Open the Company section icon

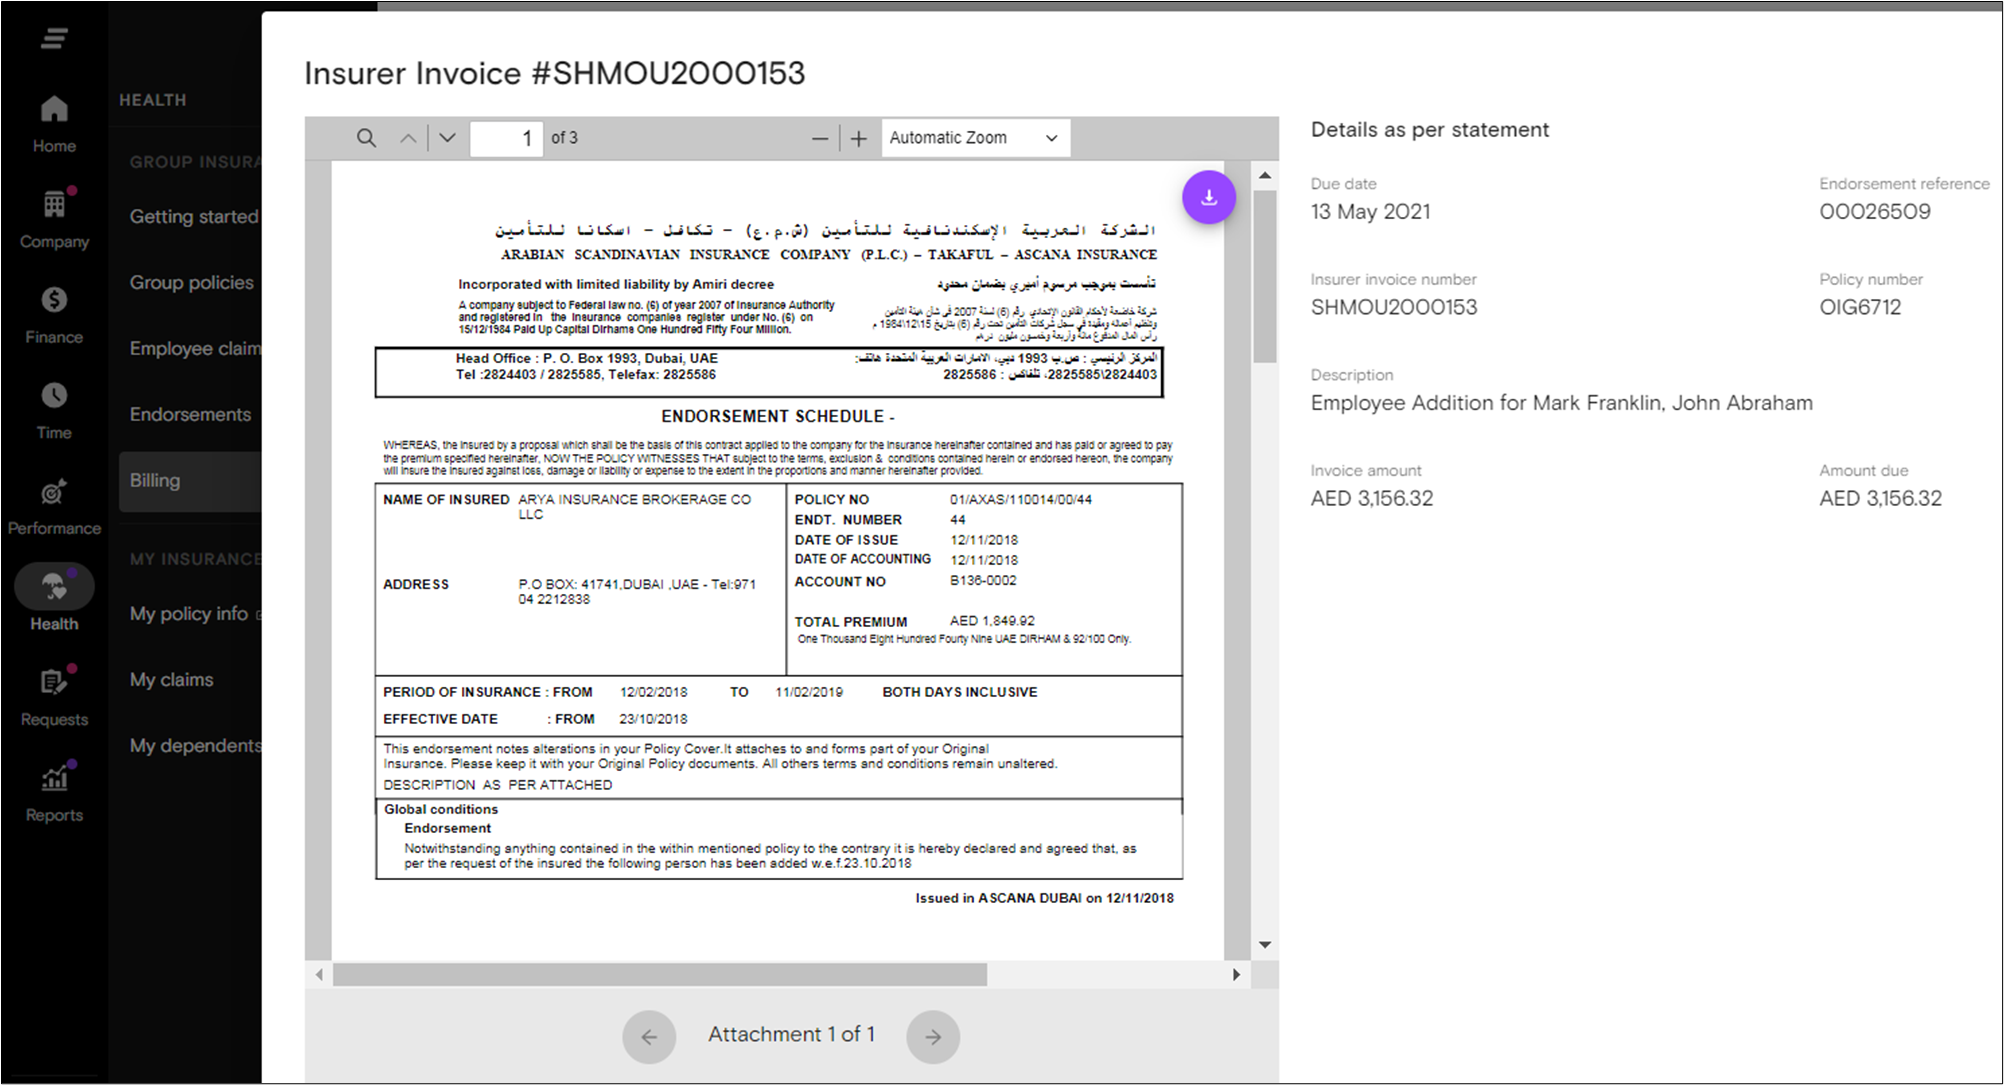(54, 205)
